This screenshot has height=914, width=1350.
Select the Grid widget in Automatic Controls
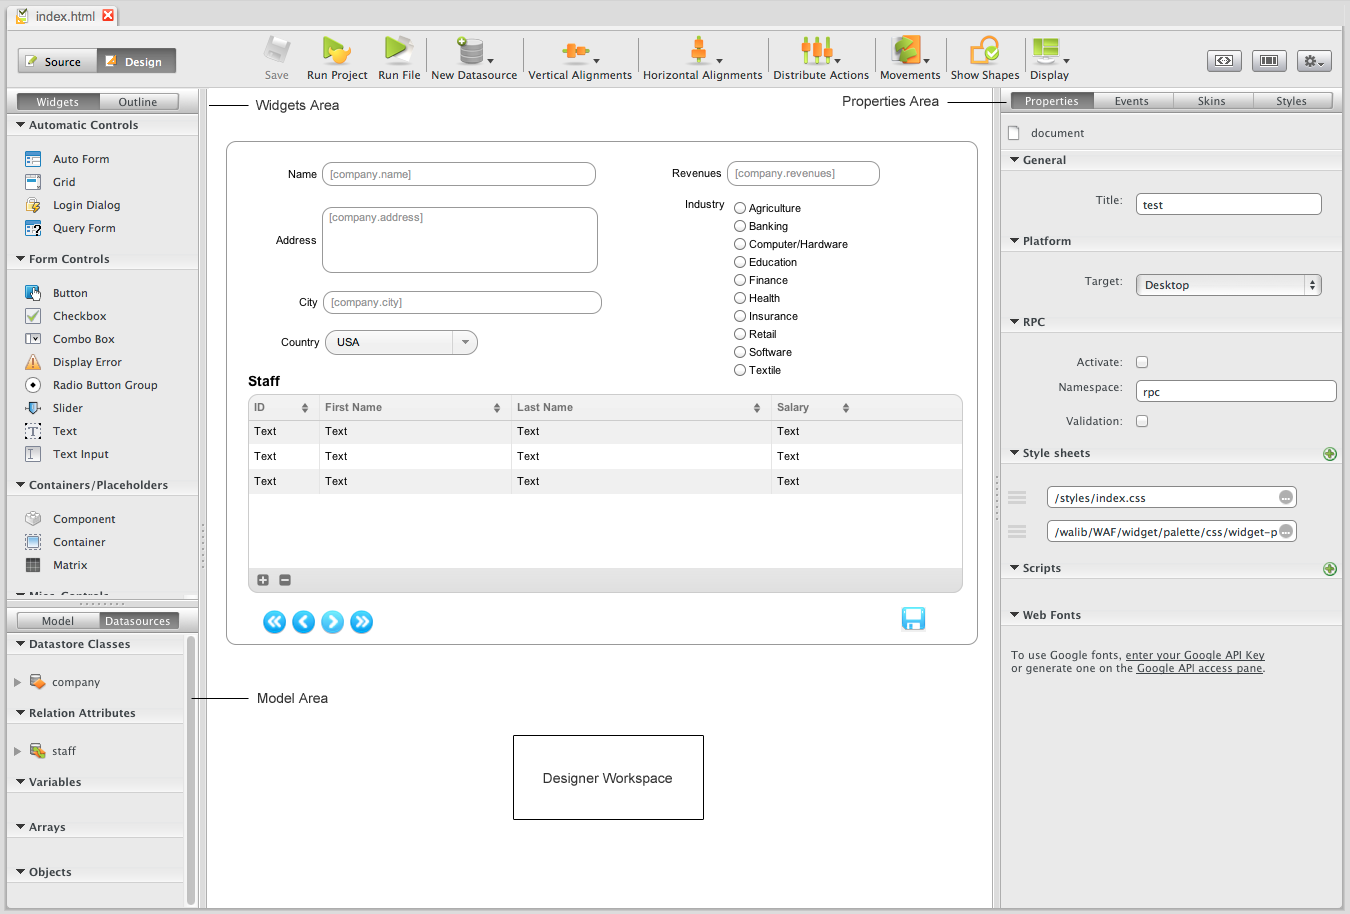(x=64, y=182)
